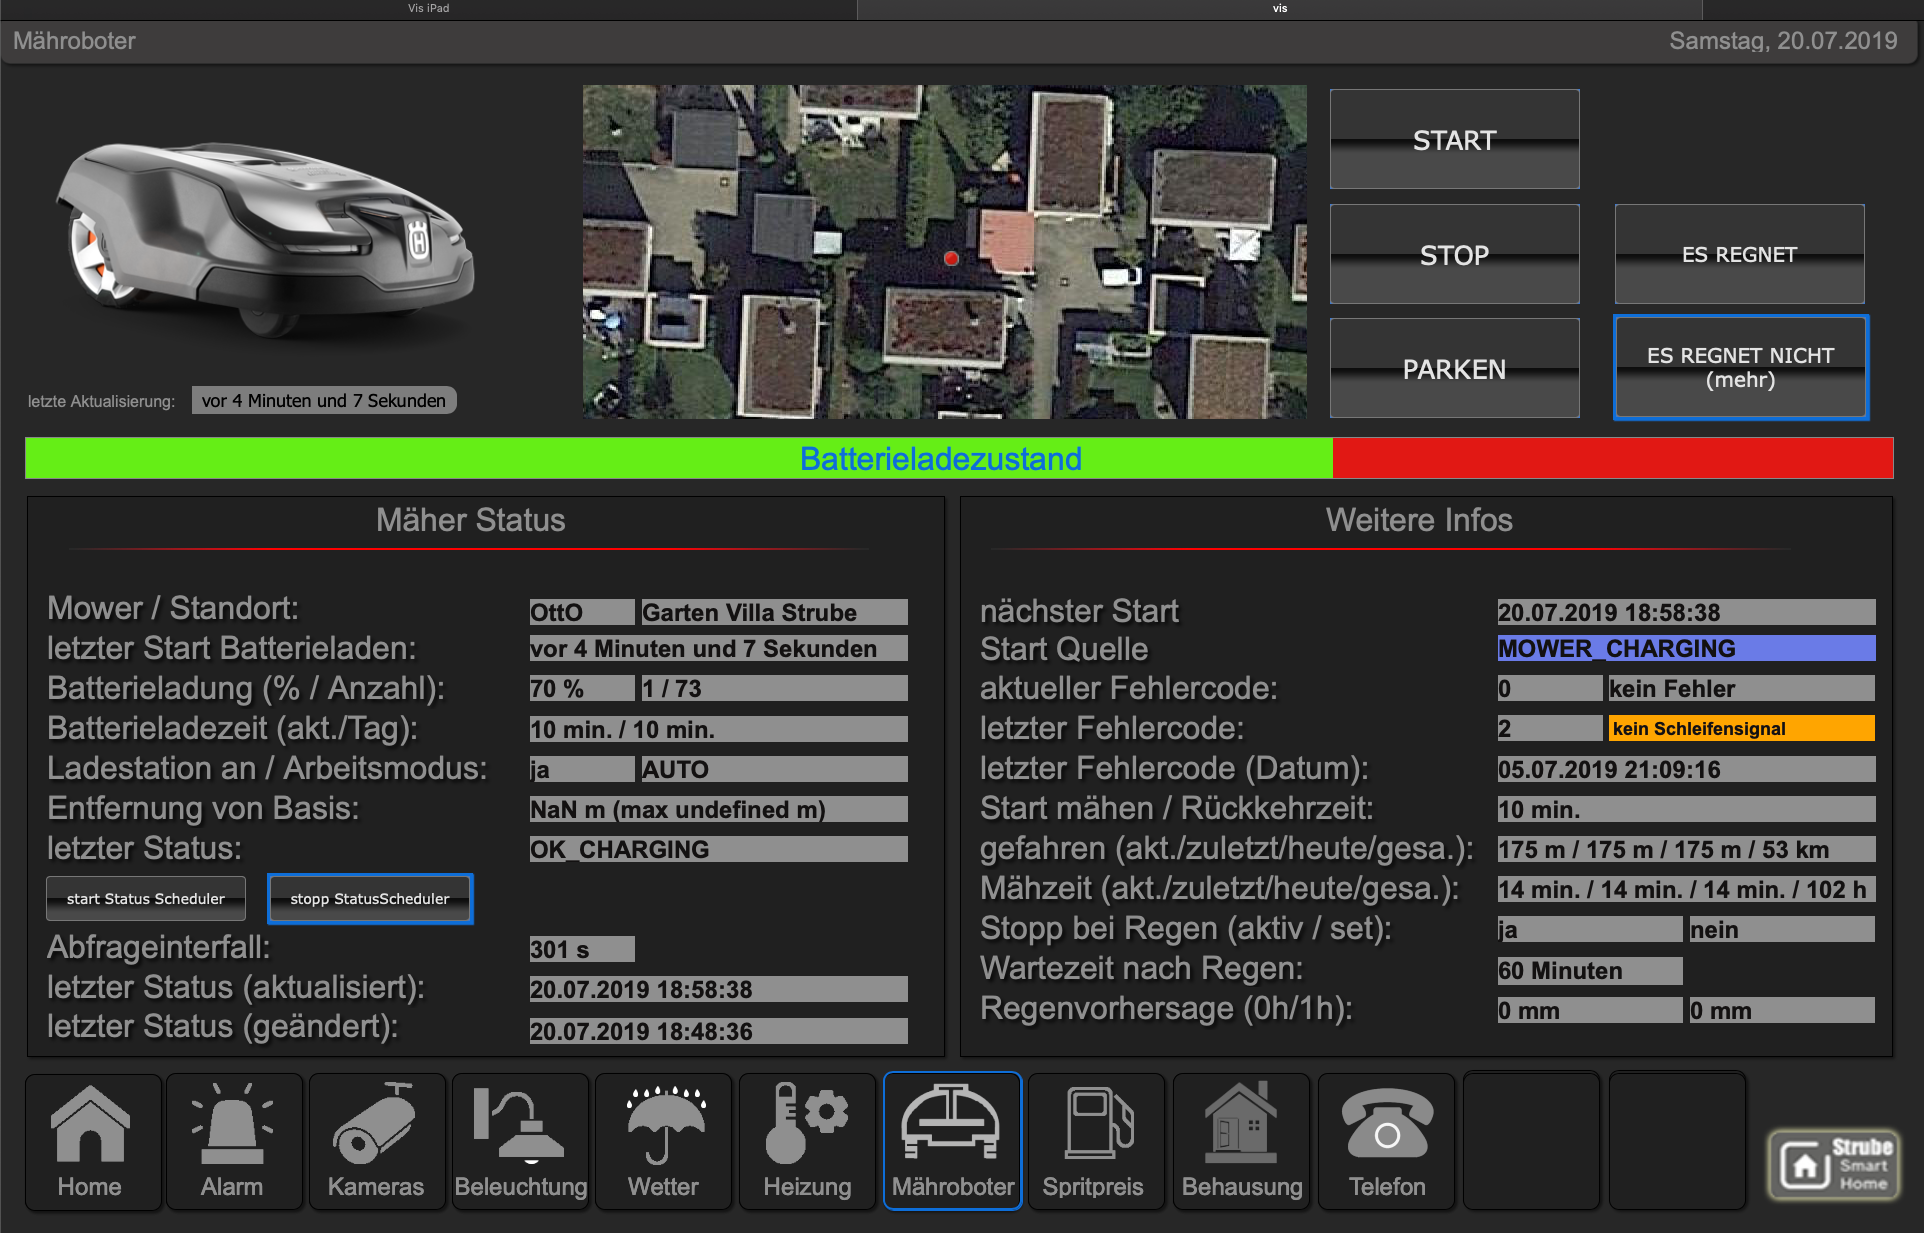Click the Stopp bei Regen nein value

[x=1782, y=929]
